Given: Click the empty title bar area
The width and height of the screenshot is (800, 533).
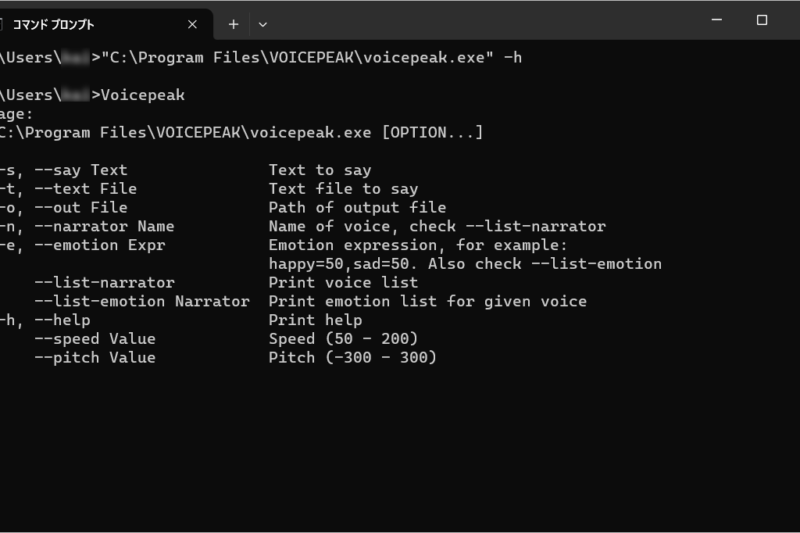Looking at the screenshot, I should [480, 20].
